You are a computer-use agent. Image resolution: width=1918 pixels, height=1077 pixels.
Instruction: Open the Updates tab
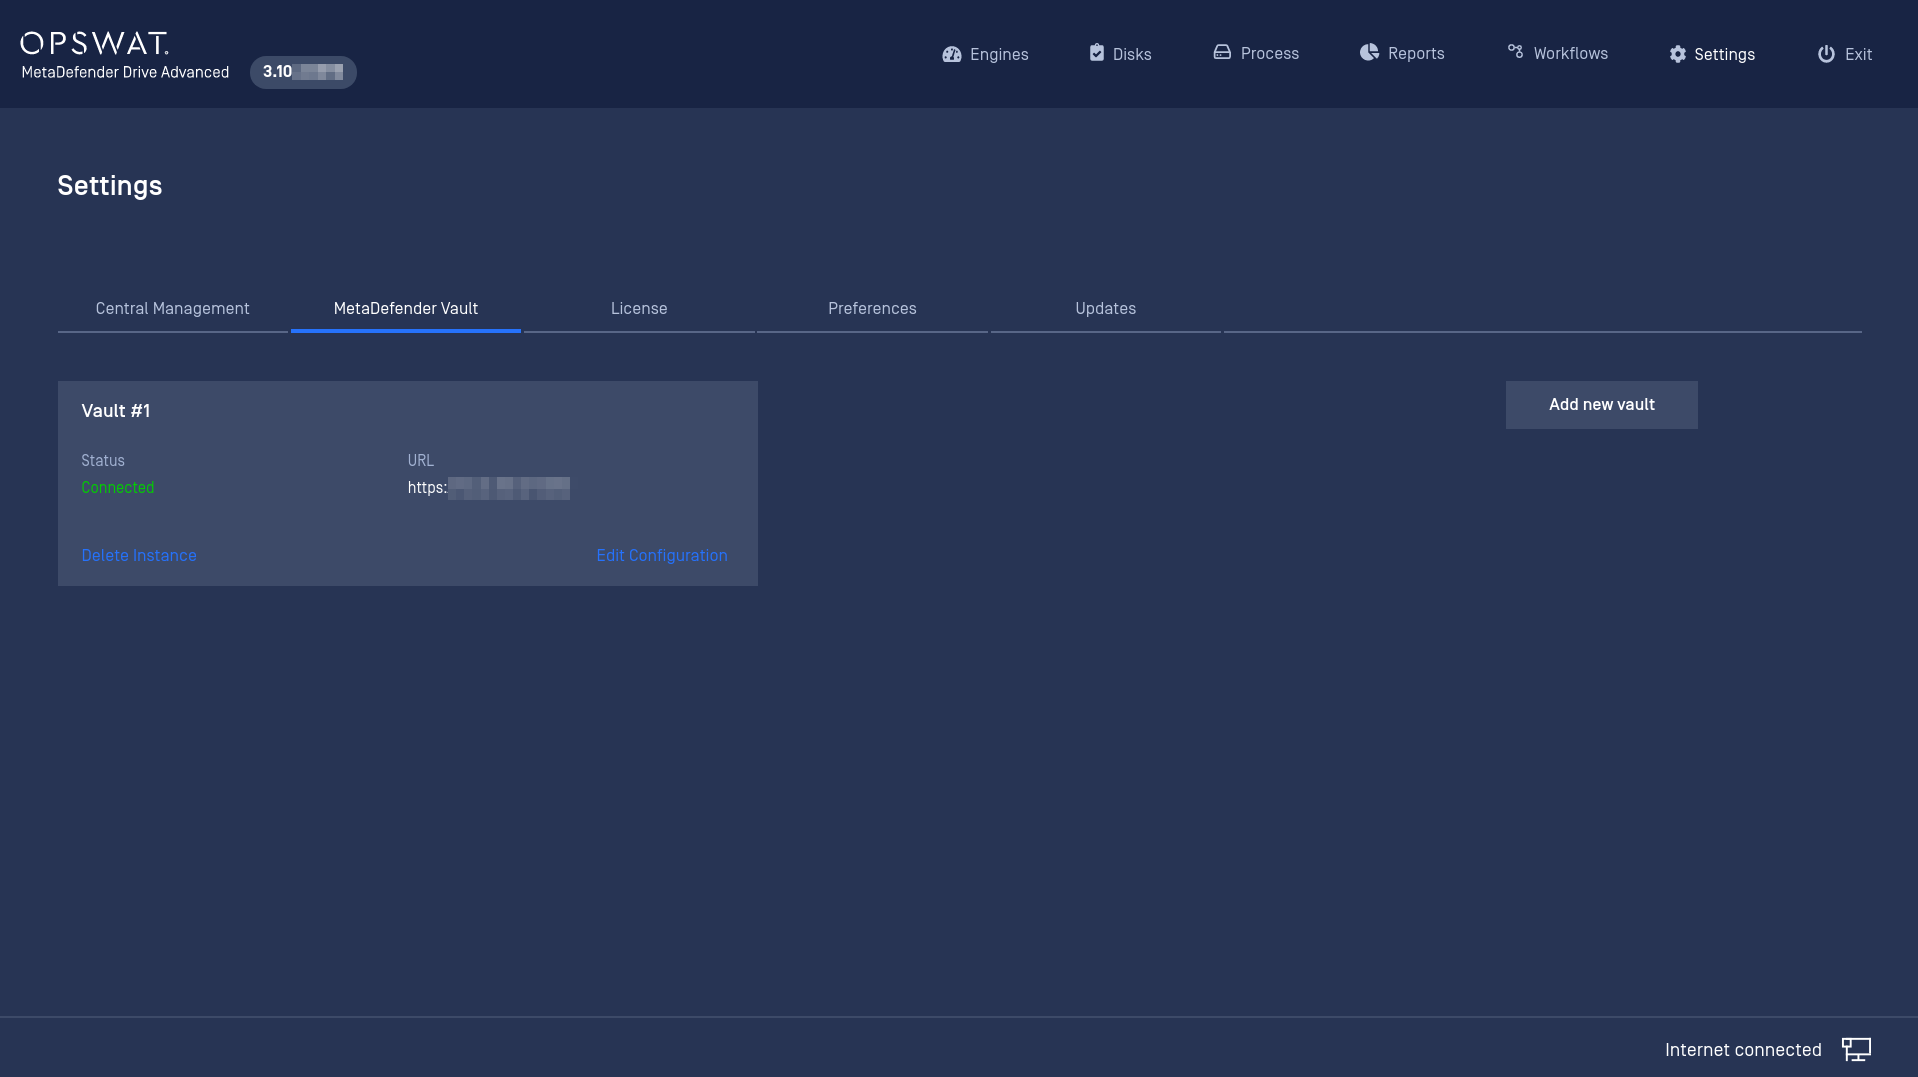click(x=1105, y=308)
